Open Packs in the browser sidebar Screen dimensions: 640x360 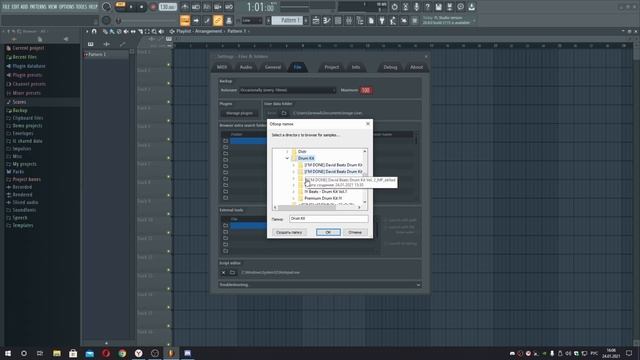[18, 172]
